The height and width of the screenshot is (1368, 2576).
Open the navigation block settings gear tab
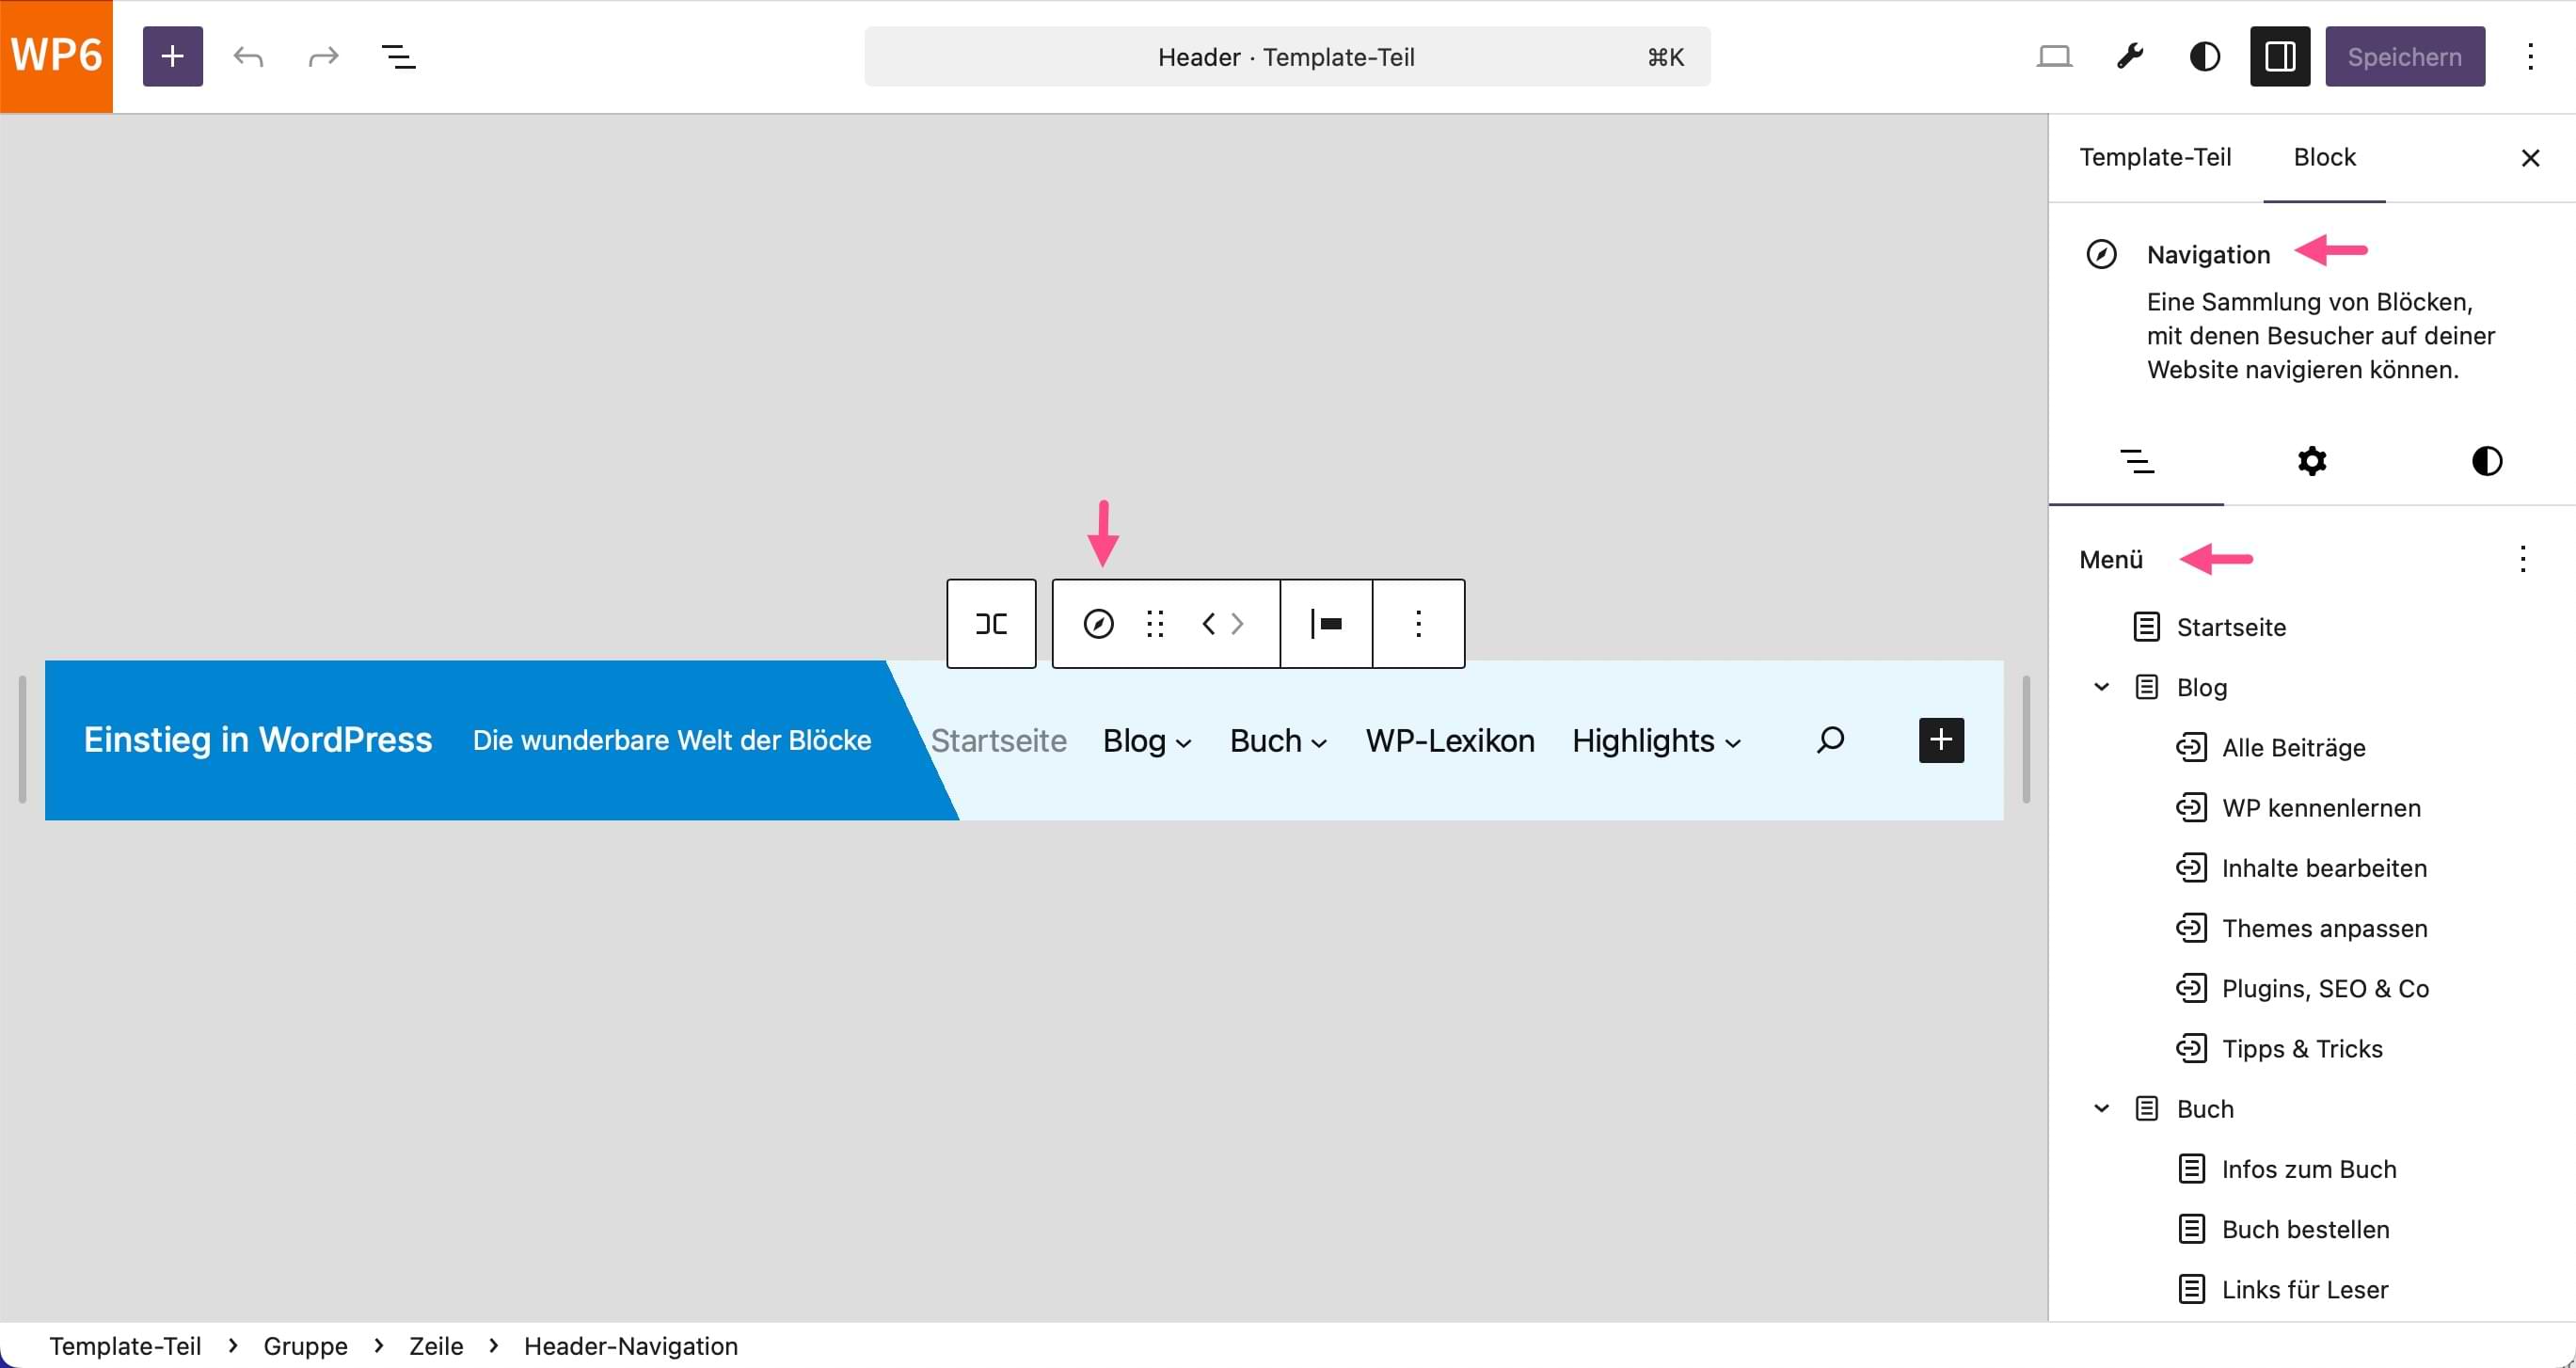click(x=2311, y=461)
